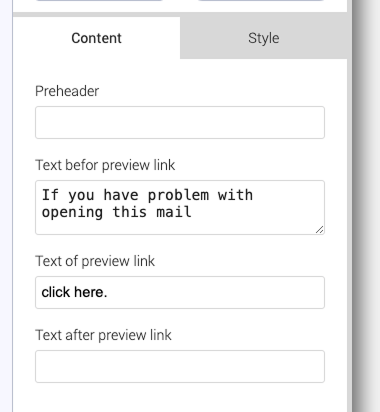Click the Text befor preview link label
The width and height of the screenshot is (380, 412).
click(105, 165)
